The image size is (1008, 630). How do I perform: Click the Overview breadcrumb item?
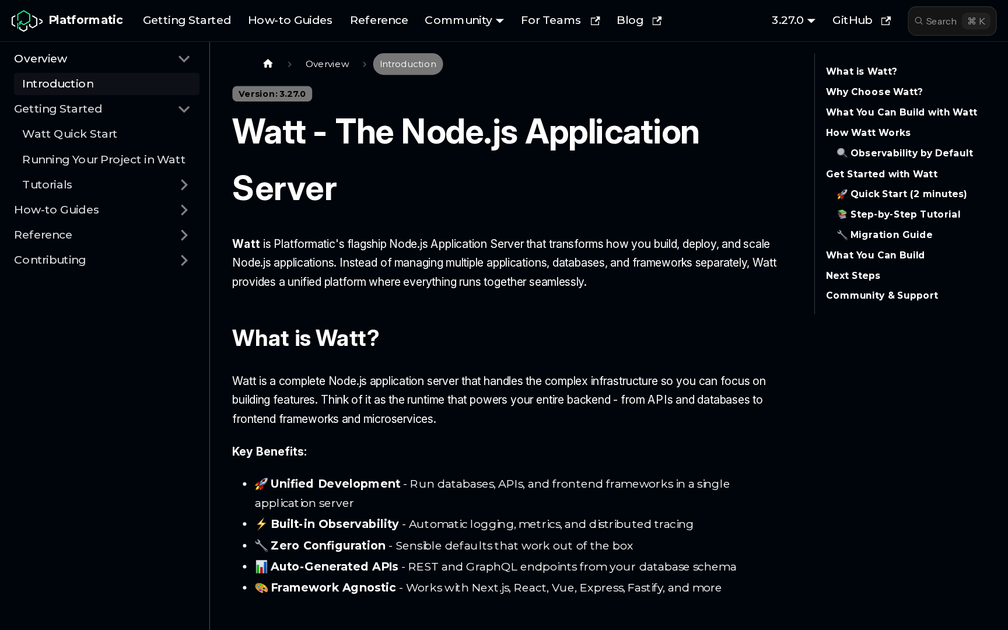[x=327, y=63]
